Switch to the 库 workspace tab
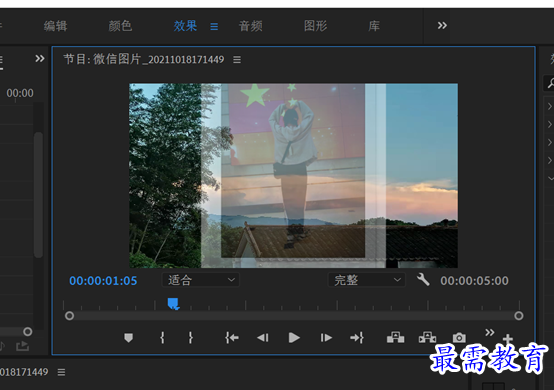This screenshot has height=390, width=554. (x=374, y=26)
